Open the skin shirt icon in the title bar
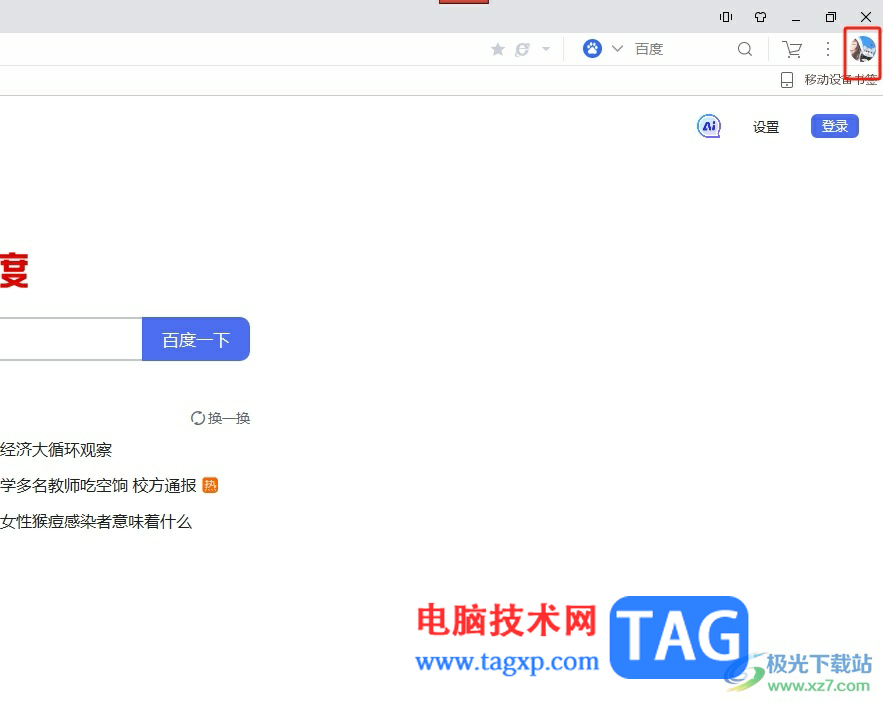 (x=760, y=17)
